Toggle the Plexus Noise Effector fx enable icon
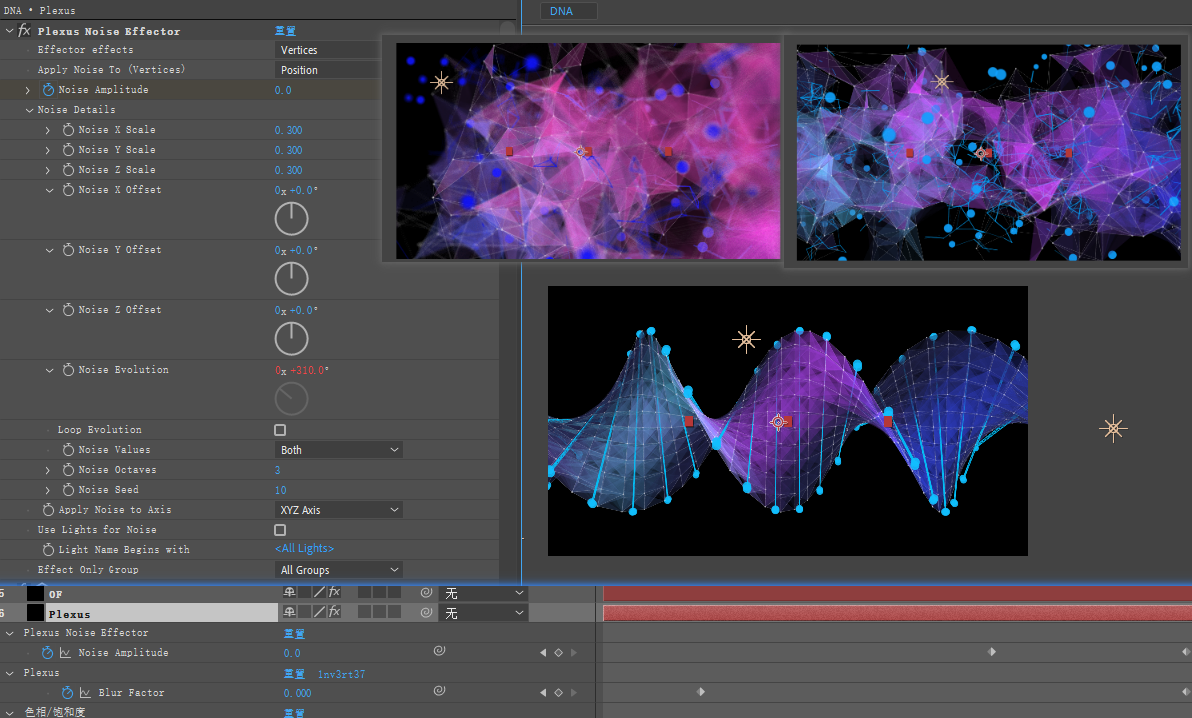 click(24, 31)
